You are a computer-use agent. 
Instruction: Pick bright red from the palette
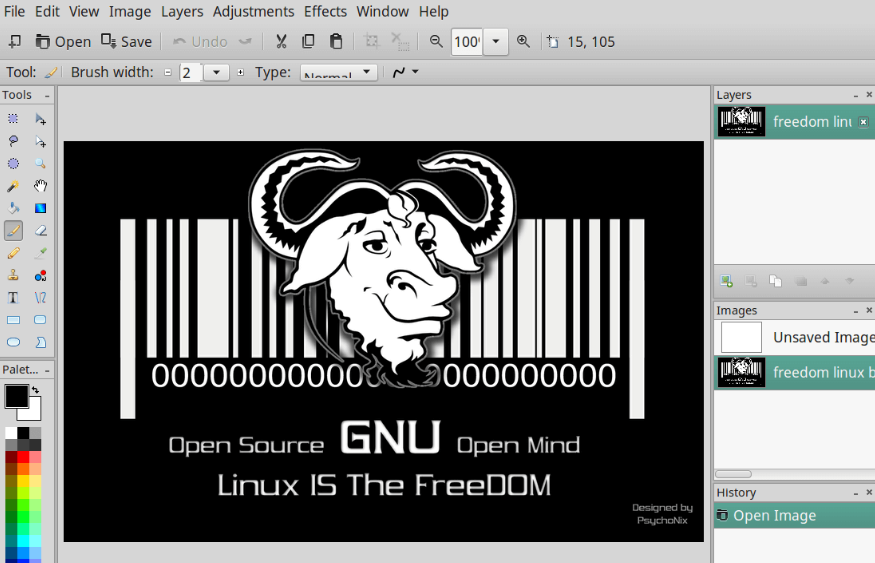pyautogui.click(x=23, y=457)
